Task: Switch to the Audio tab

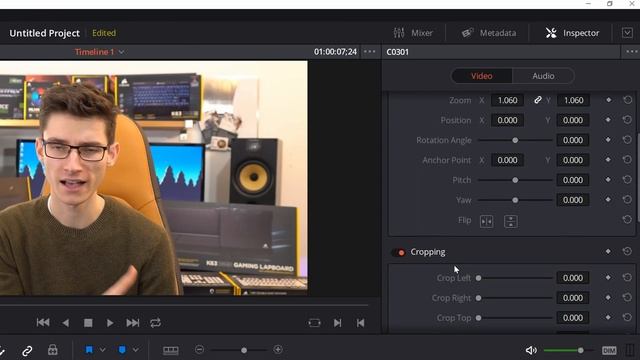Action: pos(543,76)
